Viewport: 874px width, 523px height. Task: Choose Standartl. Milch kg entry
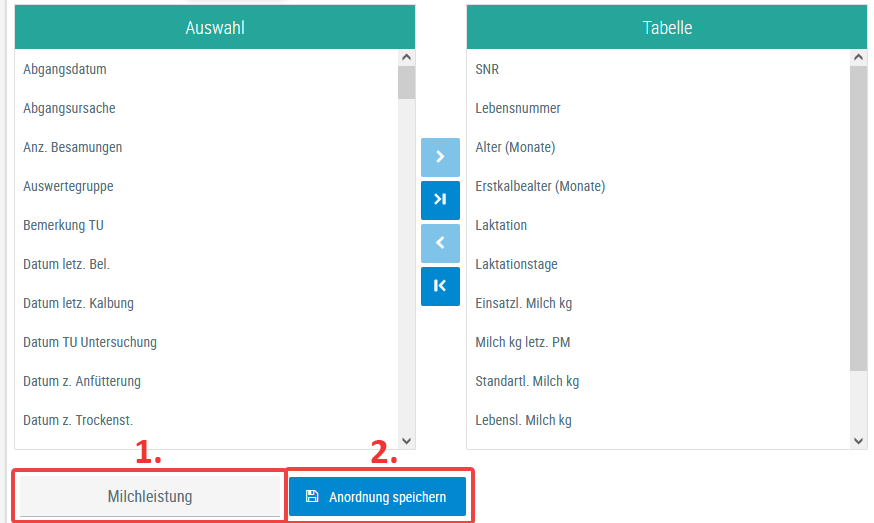527,382
